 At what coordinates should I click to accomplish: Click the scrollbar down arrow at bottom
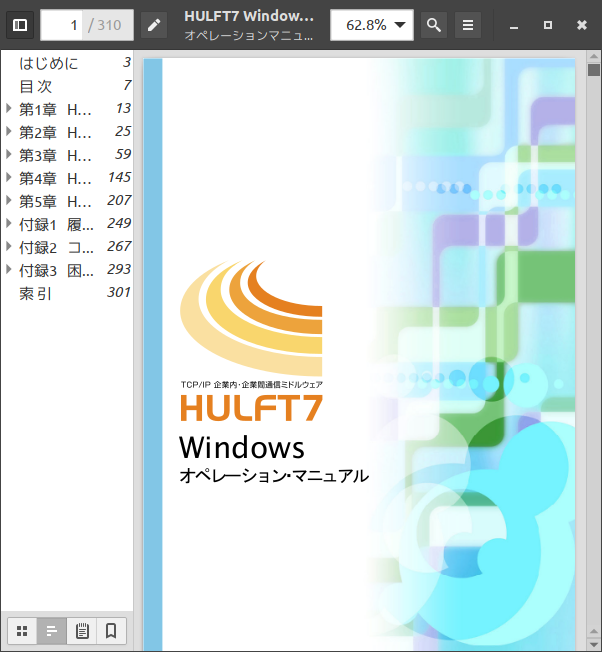pos(594,645)
